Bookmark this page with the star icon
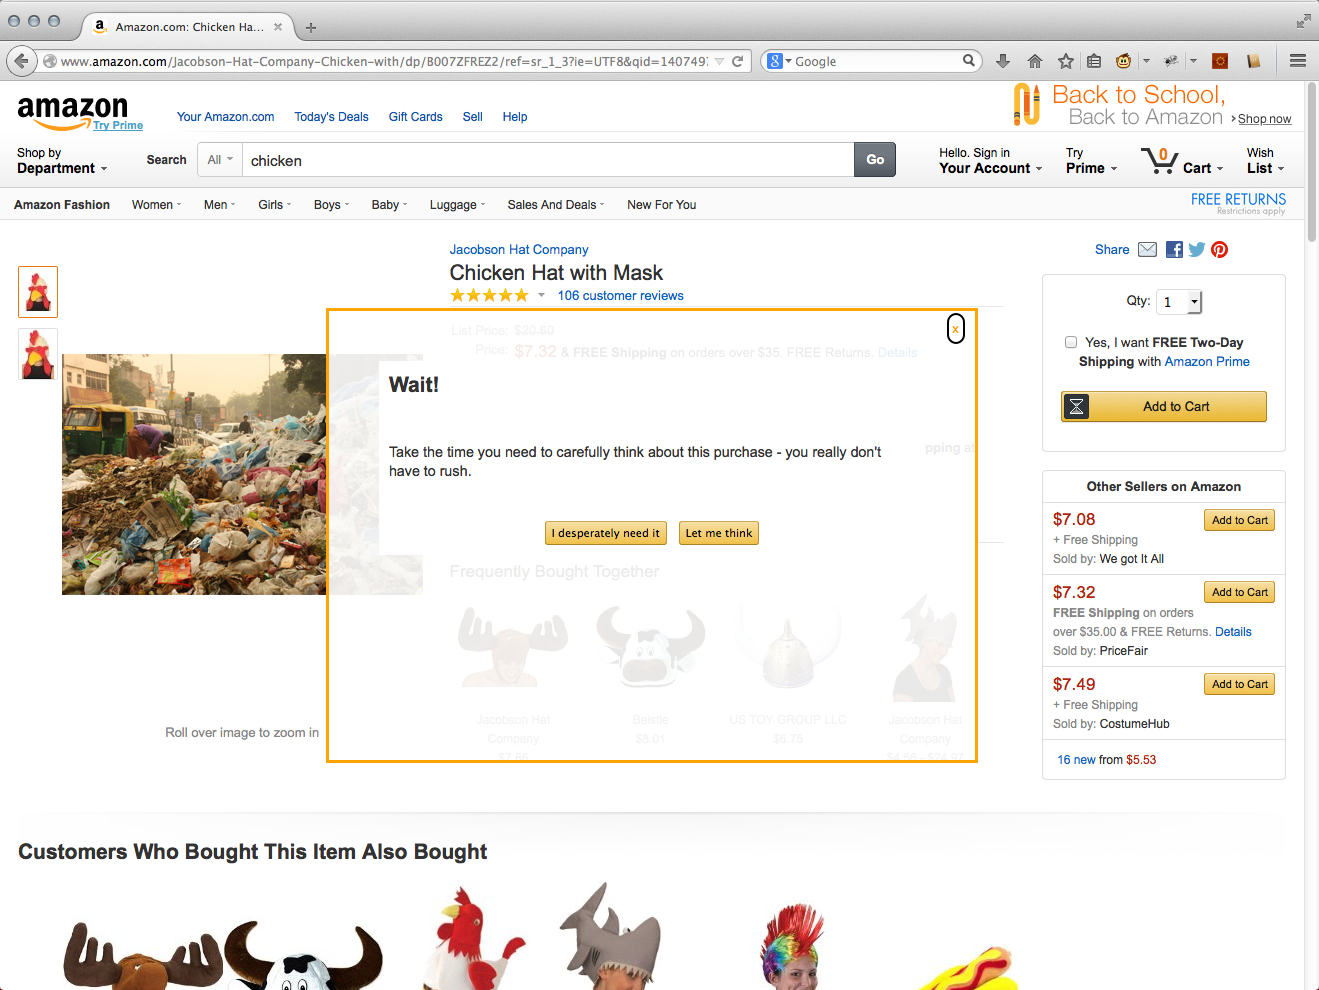Image resolution: width=1319 pixels, height=990 pixels. (1066, 61)
